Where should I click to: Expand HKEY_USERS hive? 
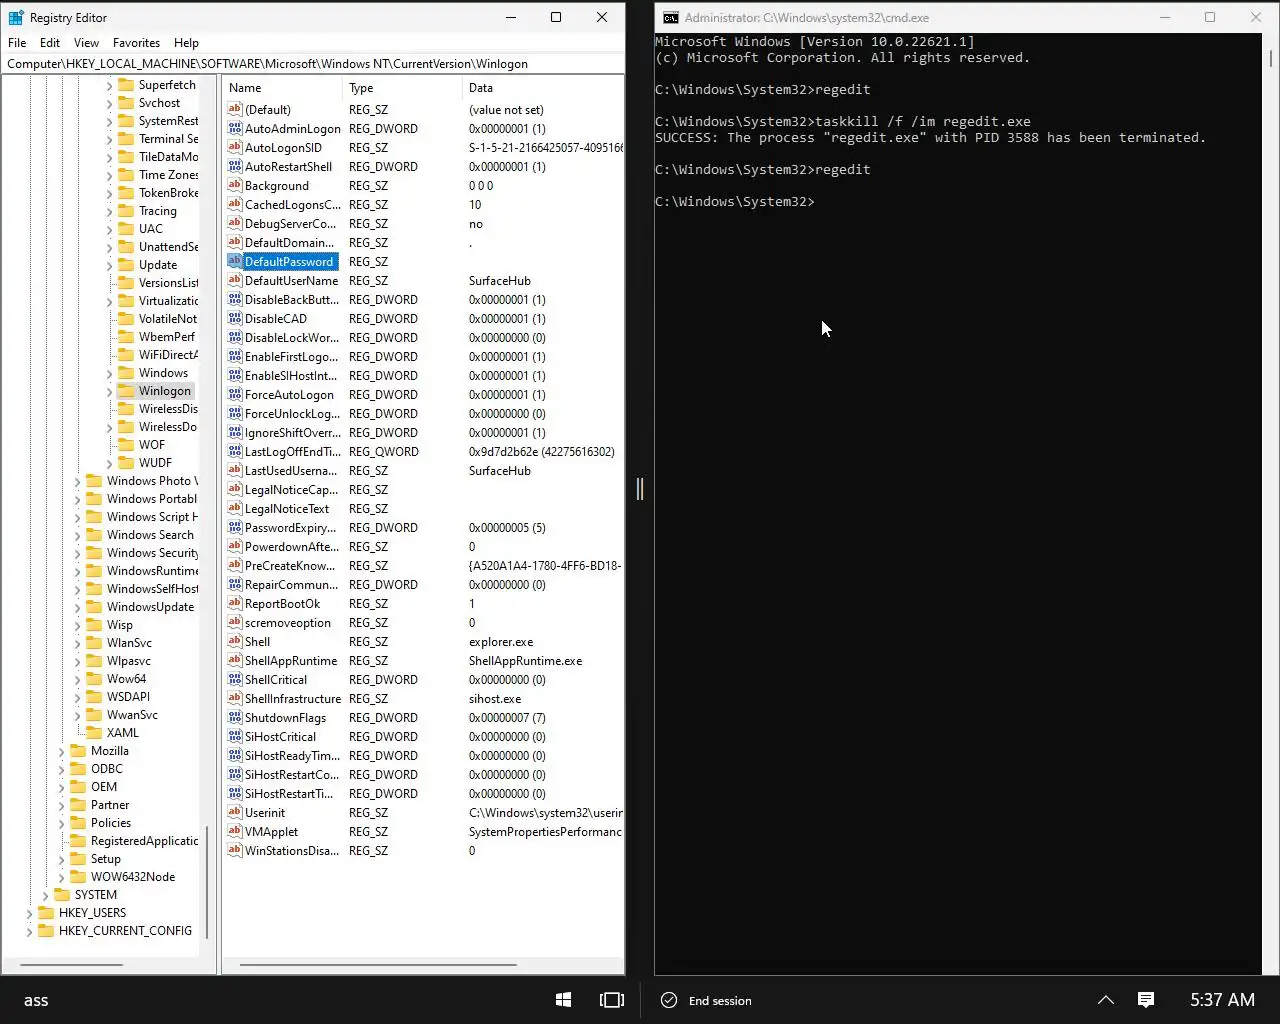(30, 913)
